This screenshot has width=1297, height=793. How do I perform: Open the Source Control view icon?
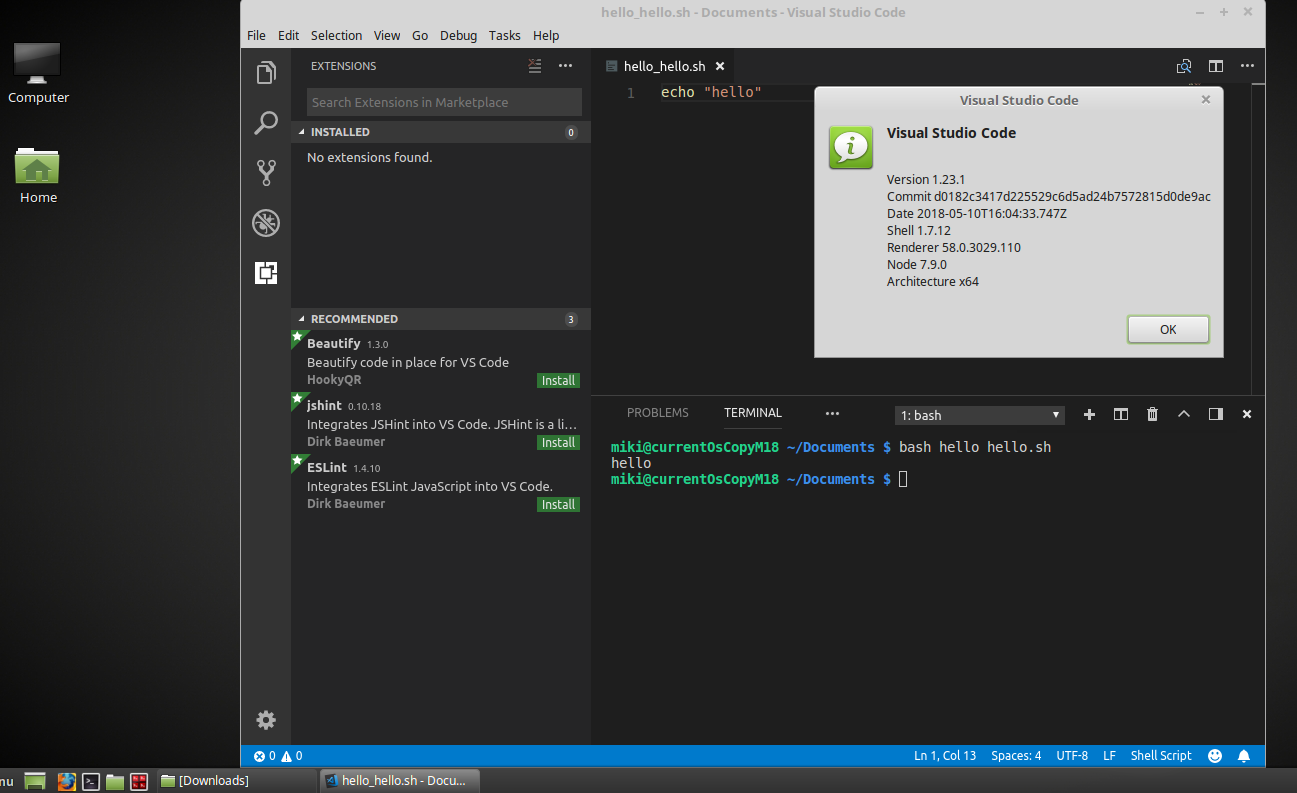tap(266, 172)
